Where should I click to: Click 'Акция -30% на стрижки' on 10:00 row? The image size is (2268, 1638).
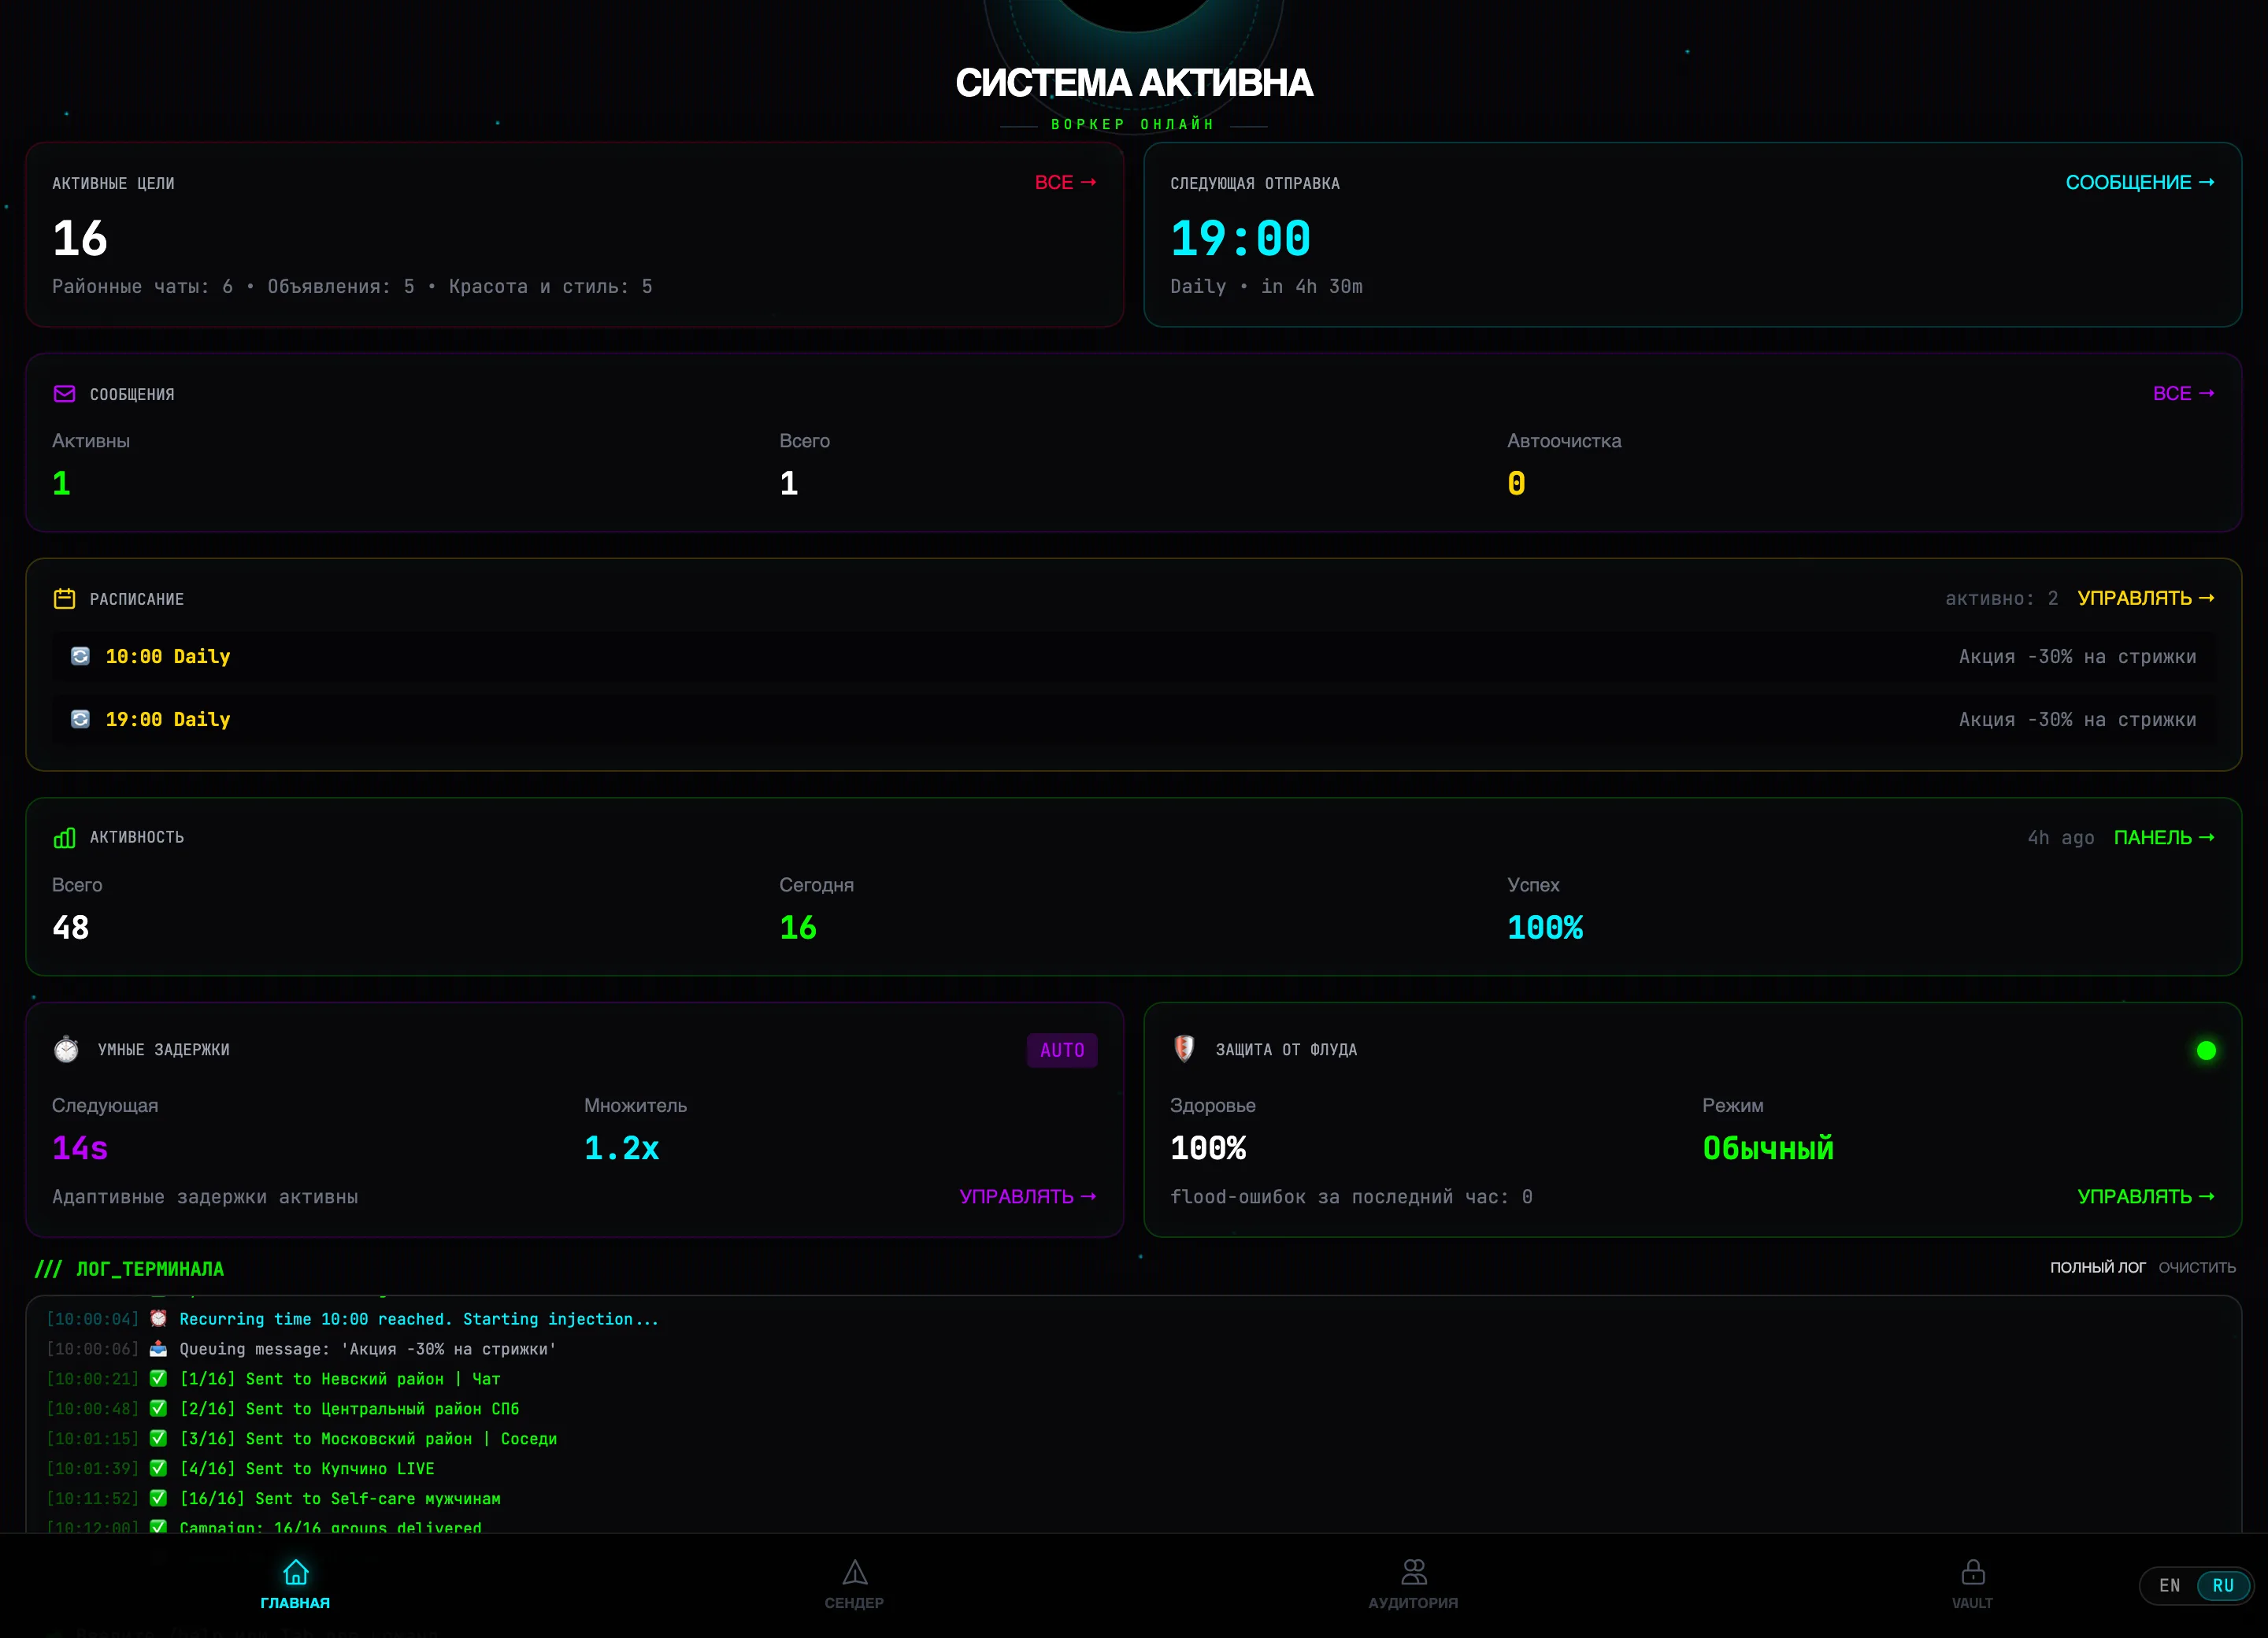[x=2077, y=656]
